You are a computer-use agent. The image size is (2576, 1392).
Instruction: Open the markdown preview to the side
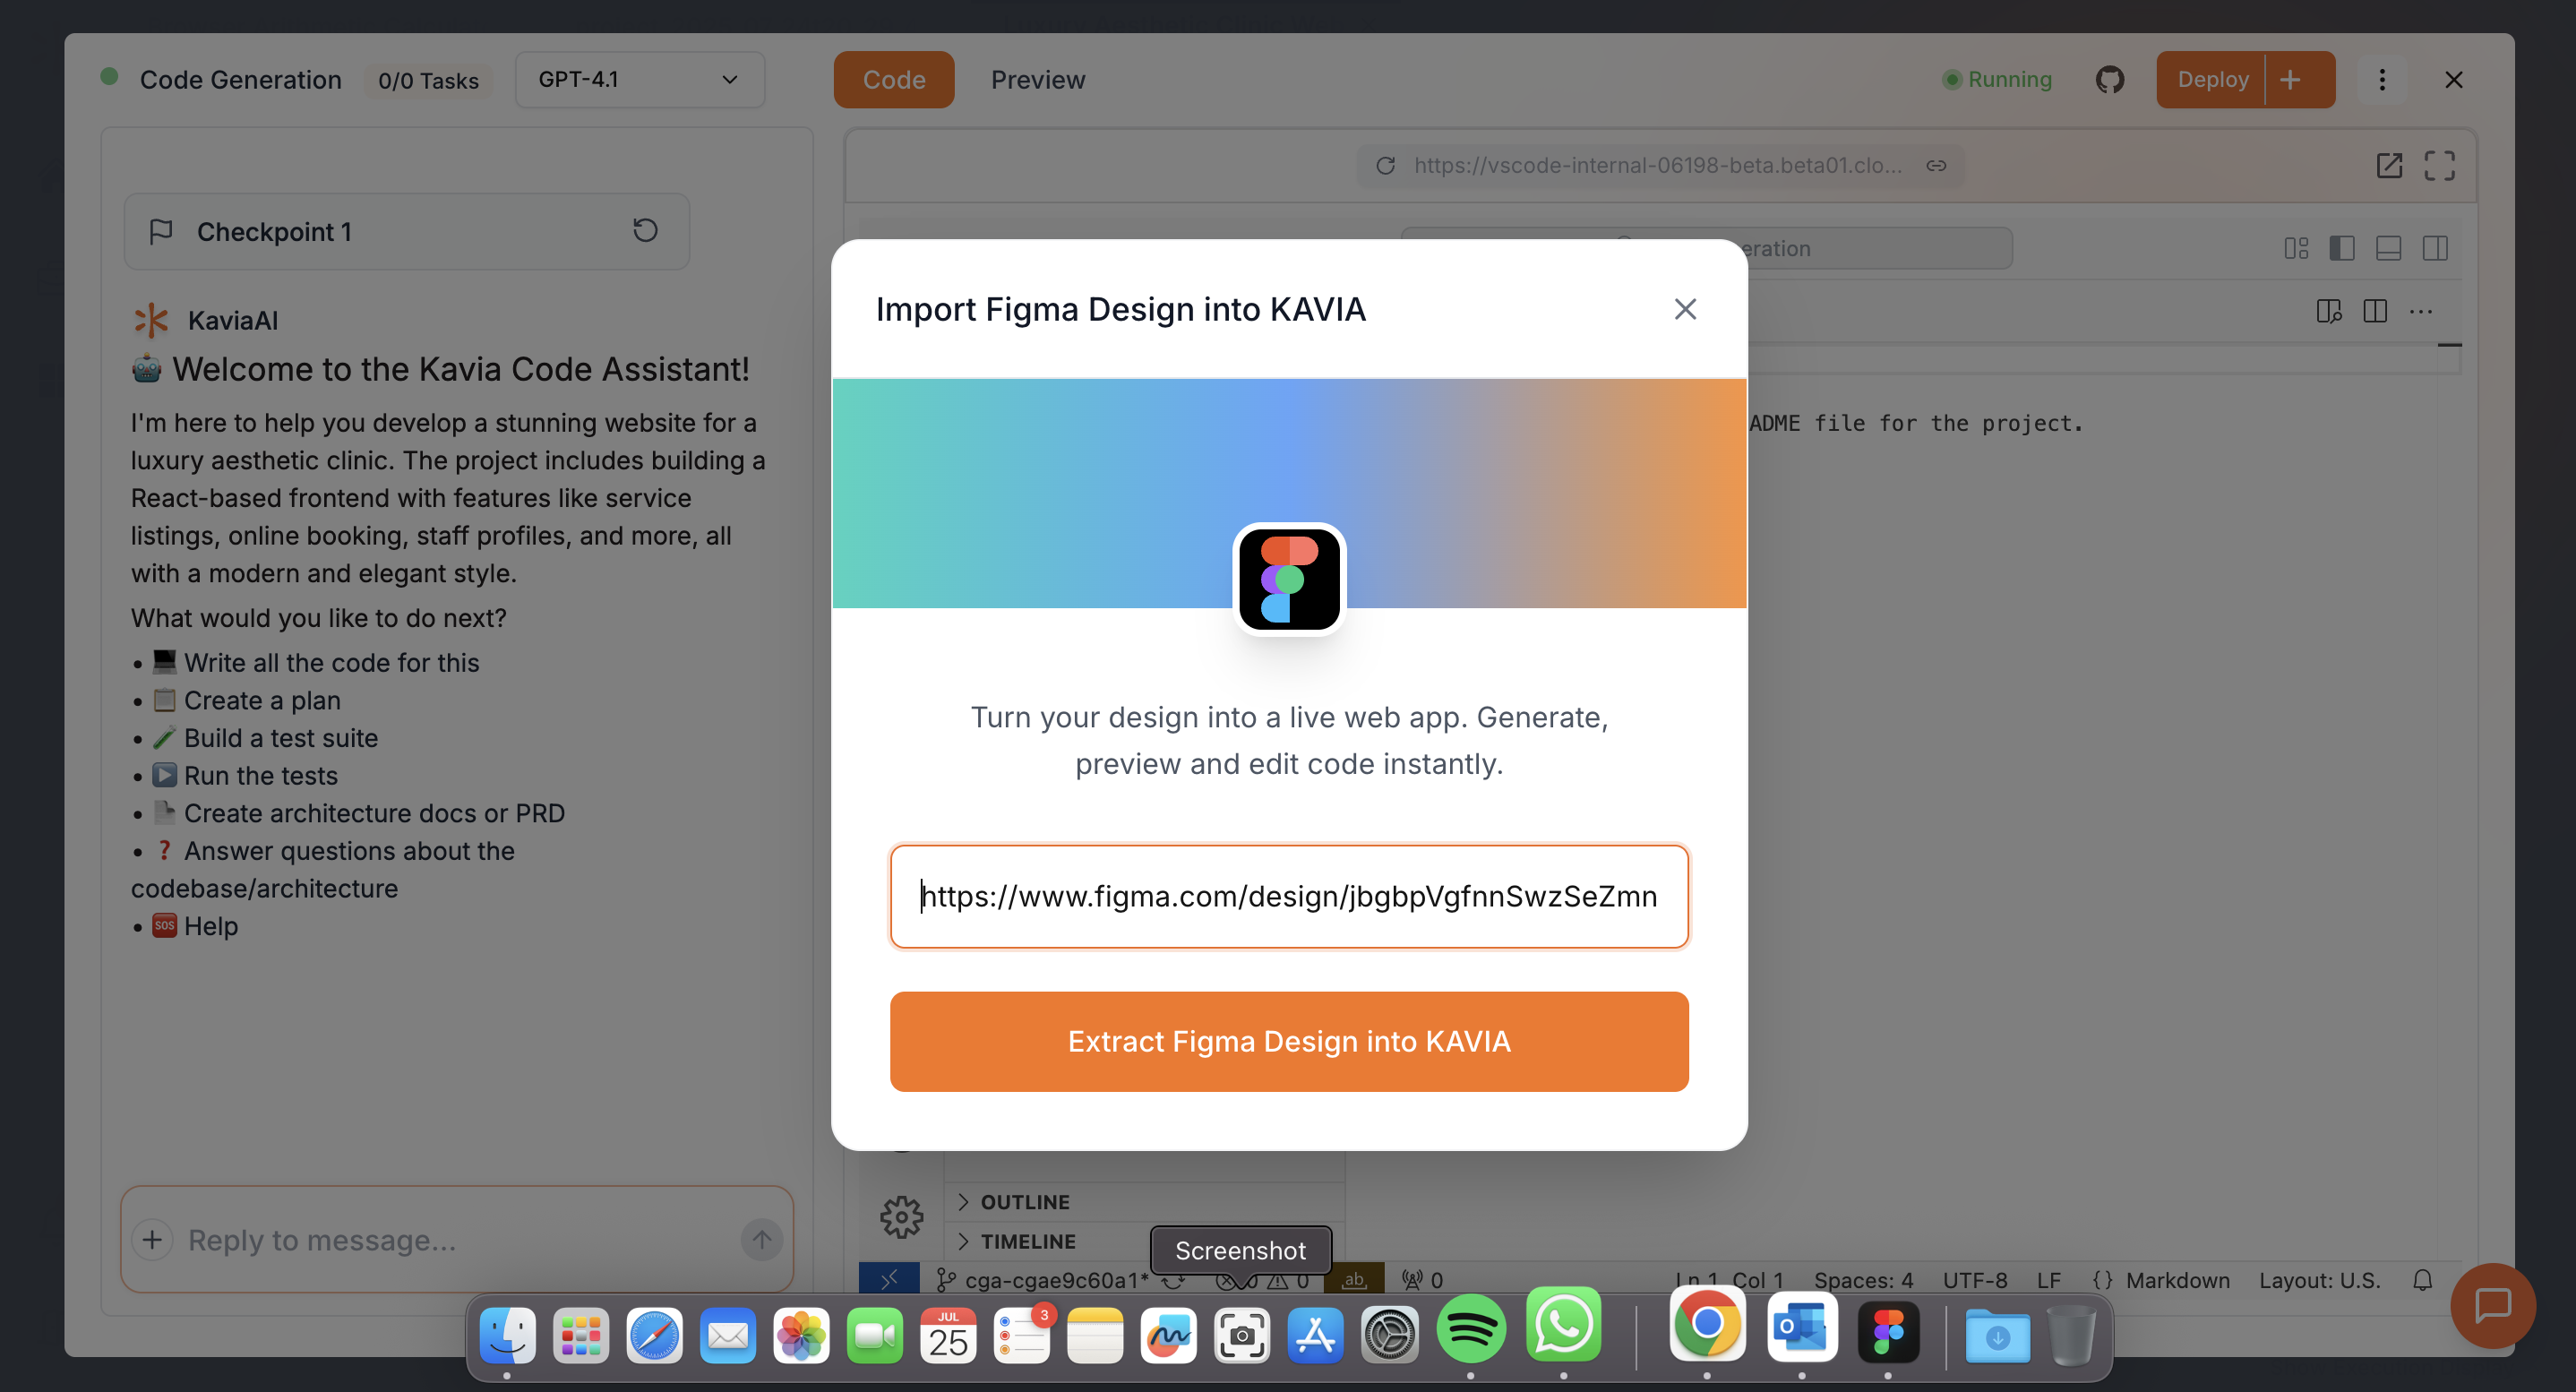(x=2329, y=311)
